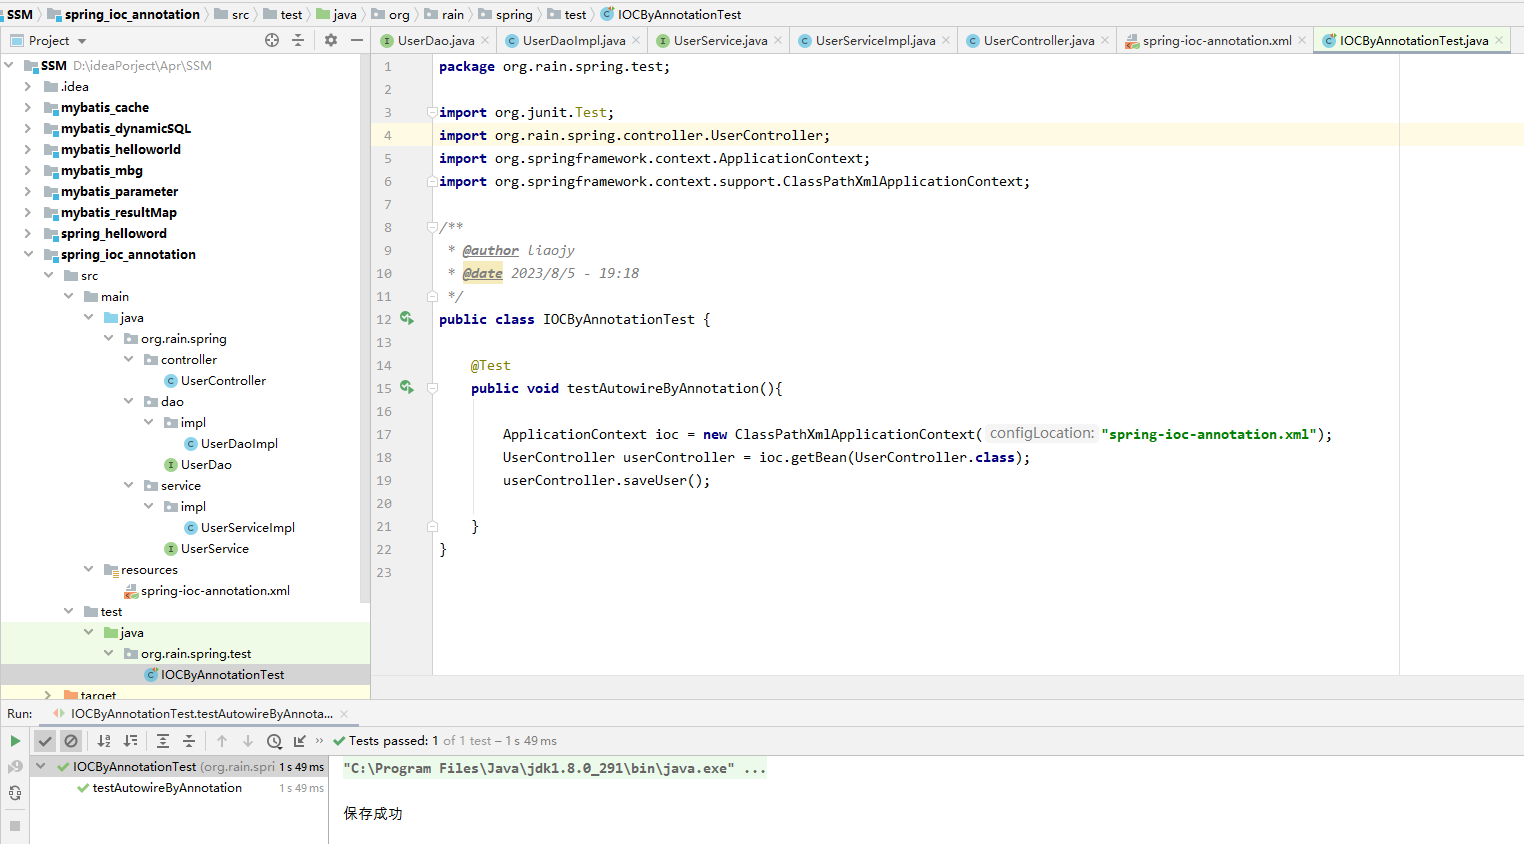The height and width of the screenshot is (844, 1524).
Task: Click Previous Failed Test up arrow
Action: (x=222, y=741)
